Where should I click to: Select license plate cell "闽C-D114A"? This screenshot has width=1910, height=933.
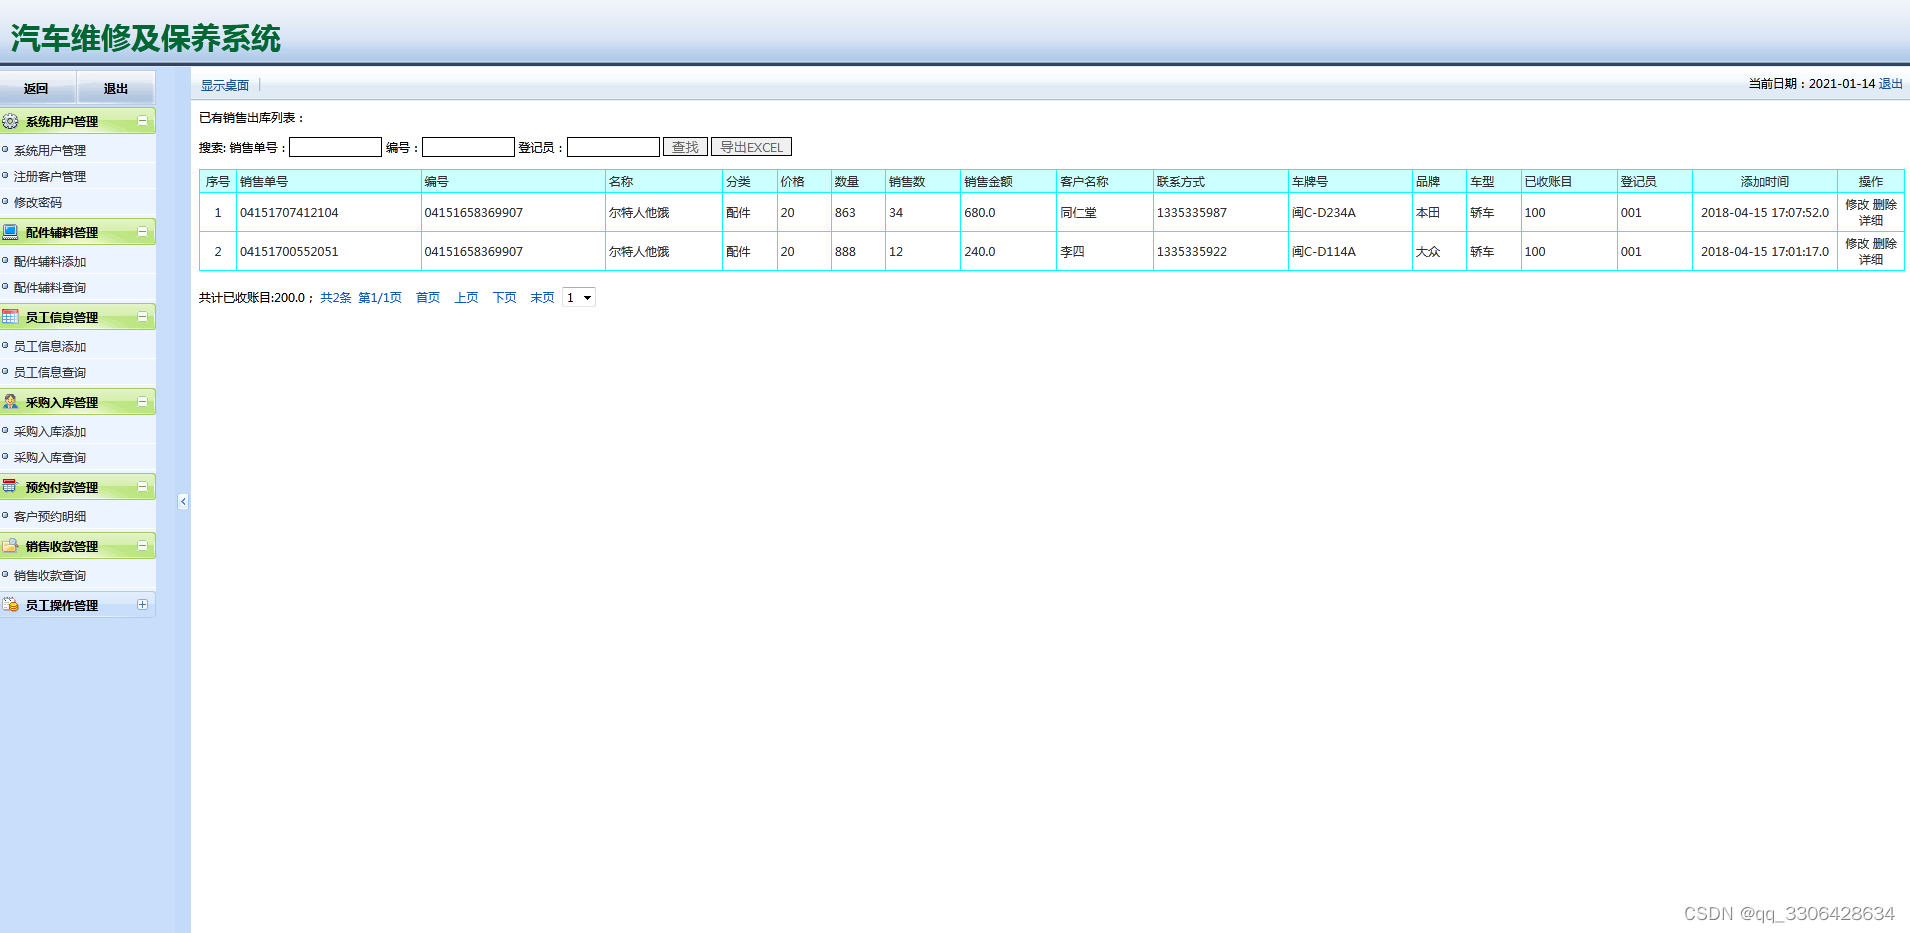pyautogui.click(x=1349, y=252)
